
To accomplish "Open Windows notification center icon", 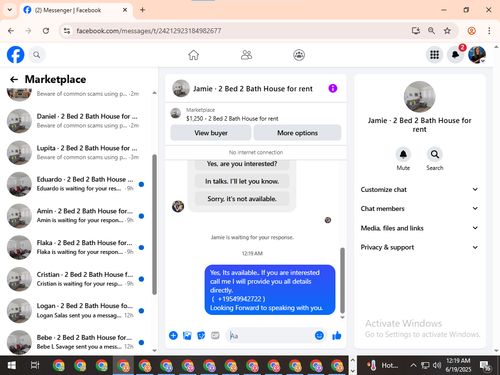I will click(x=485, y=366).
